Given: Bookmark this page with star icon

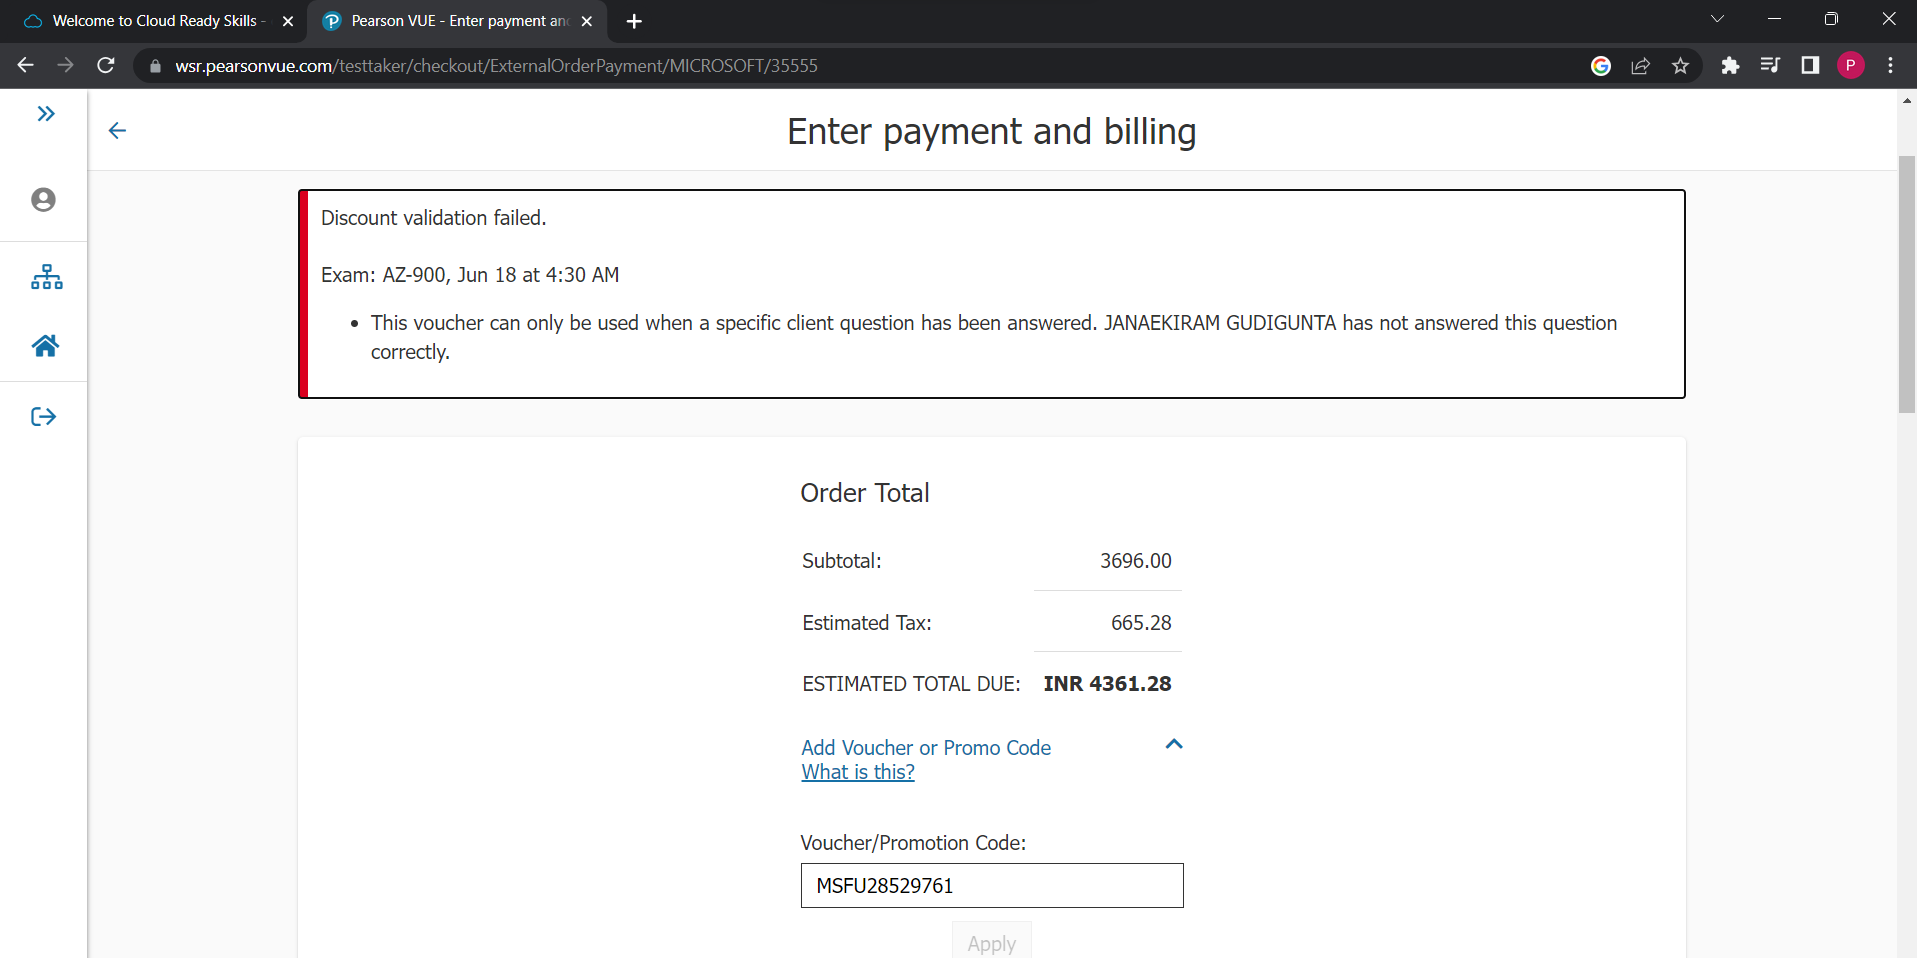Looking at the screenshot, I should coord(1681,66).
